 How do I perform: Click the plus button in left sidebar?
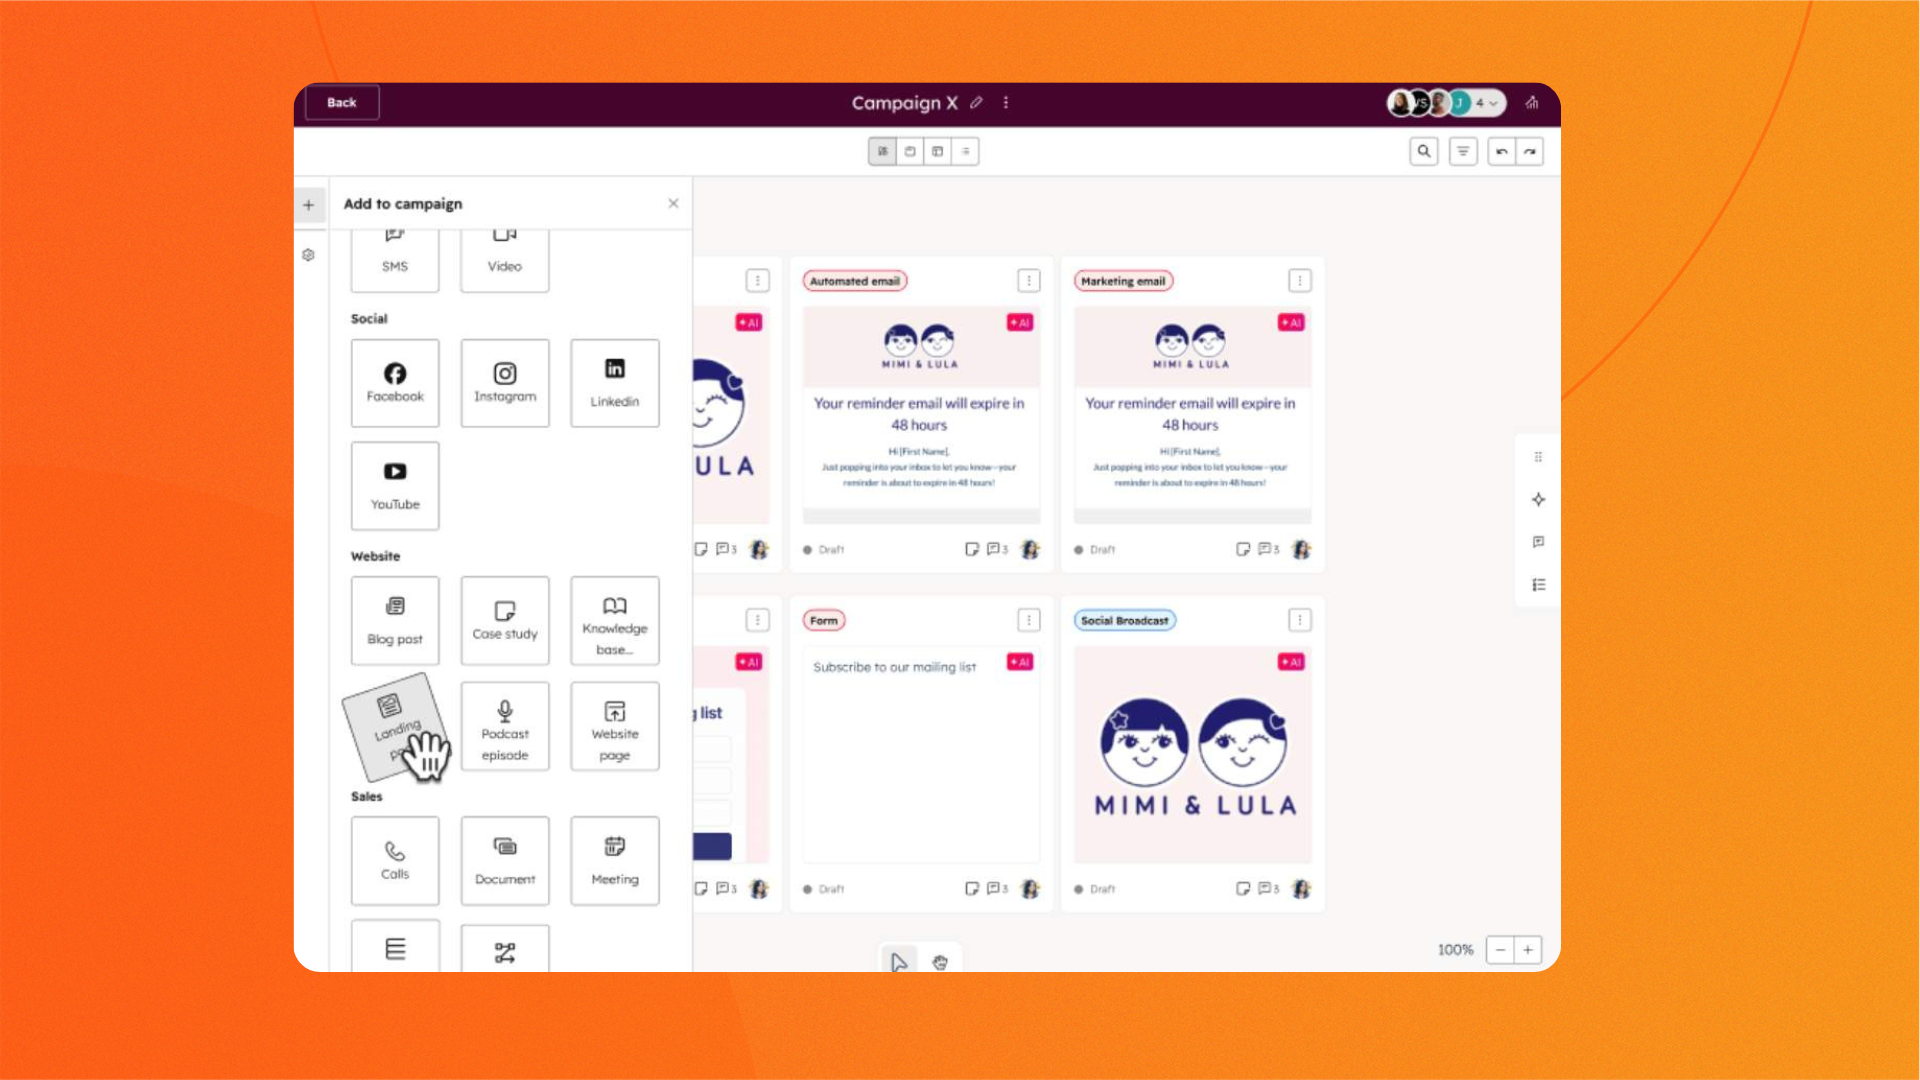309,205
